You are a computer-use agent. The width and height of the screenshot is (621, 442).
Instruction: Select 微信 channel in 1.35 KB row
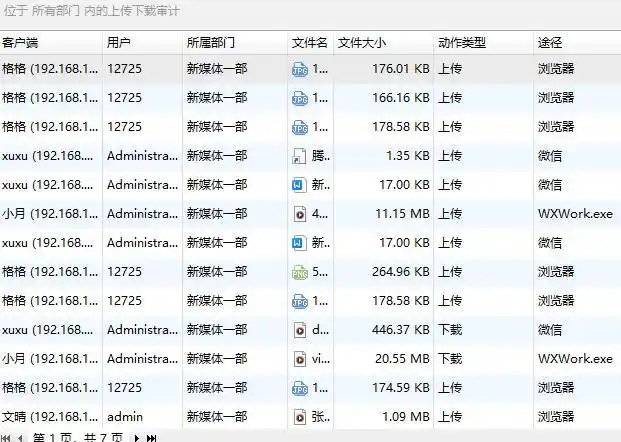pyautogui.click(x=550, y=156)
